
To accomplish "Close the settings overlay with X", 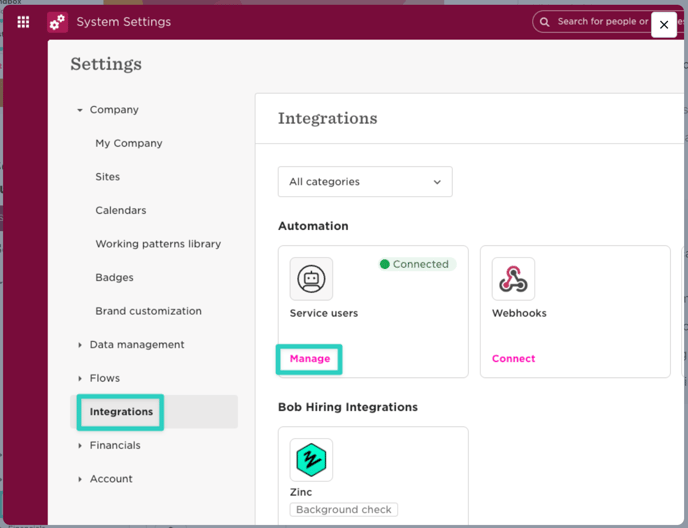I will coord(664,25).
